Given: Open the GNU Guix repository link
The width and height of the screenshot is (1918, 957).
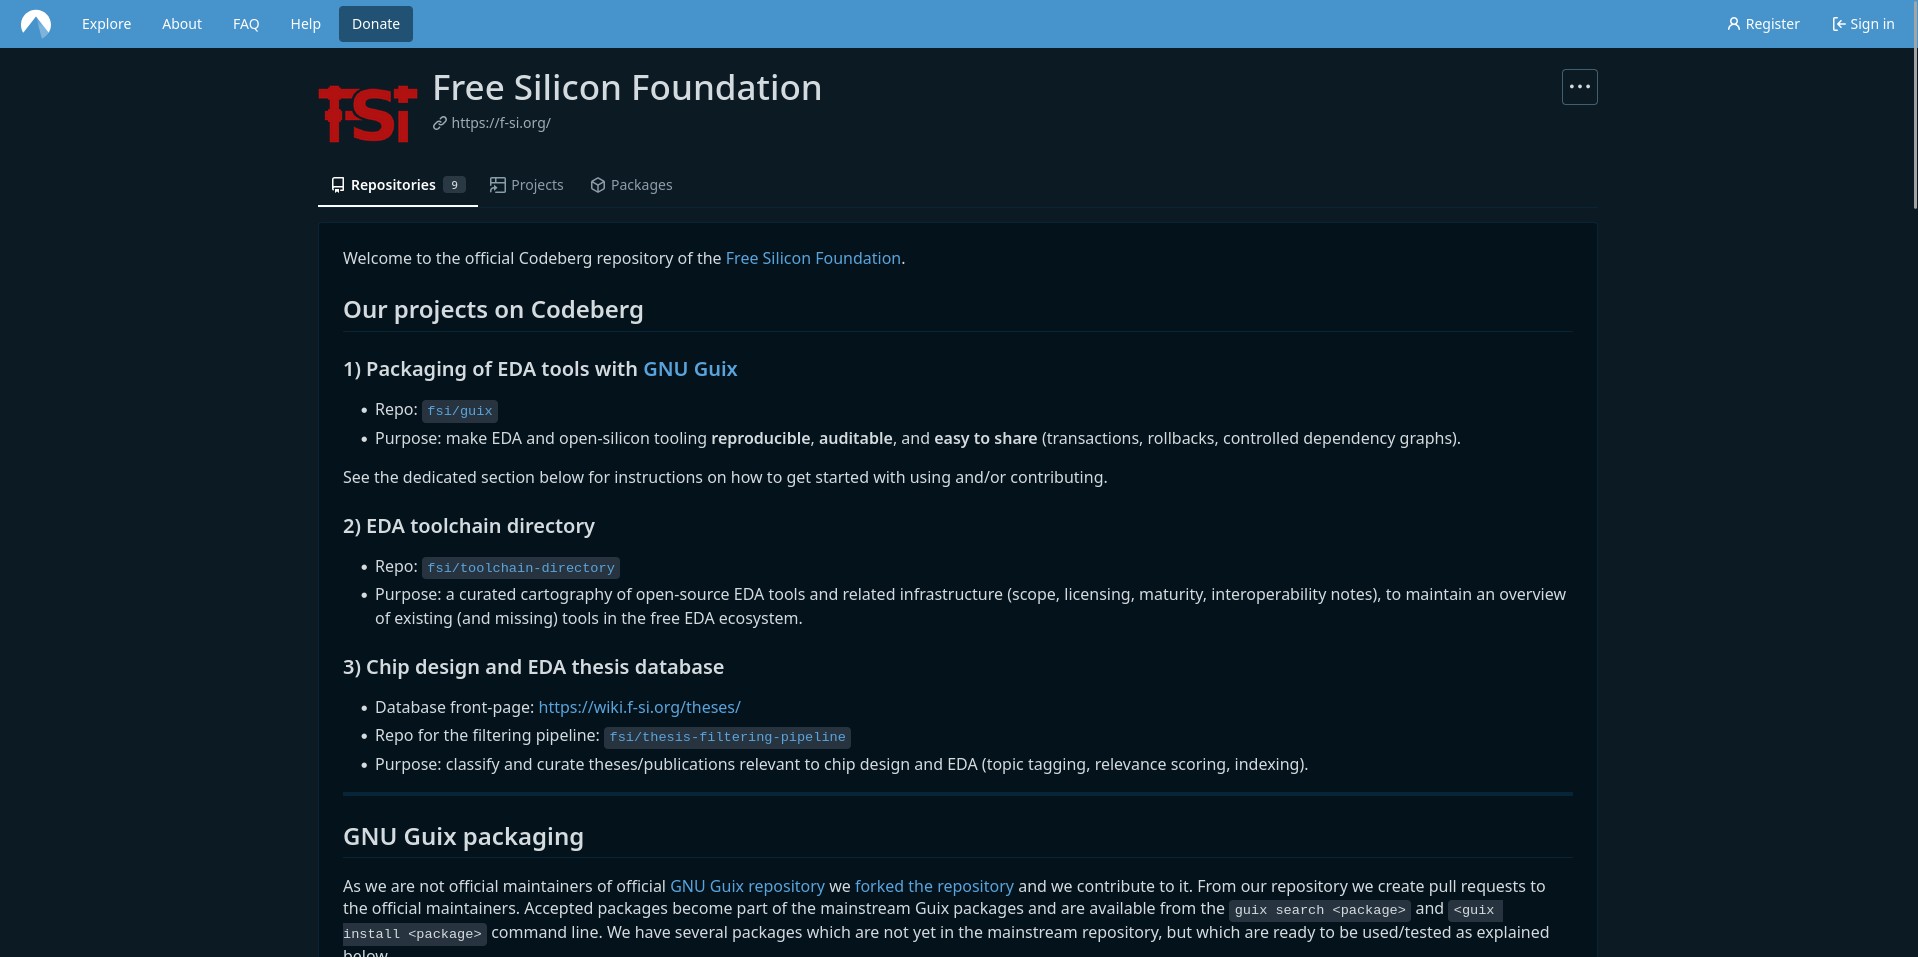Looking at the screenshot, I should tap(747, 886).
